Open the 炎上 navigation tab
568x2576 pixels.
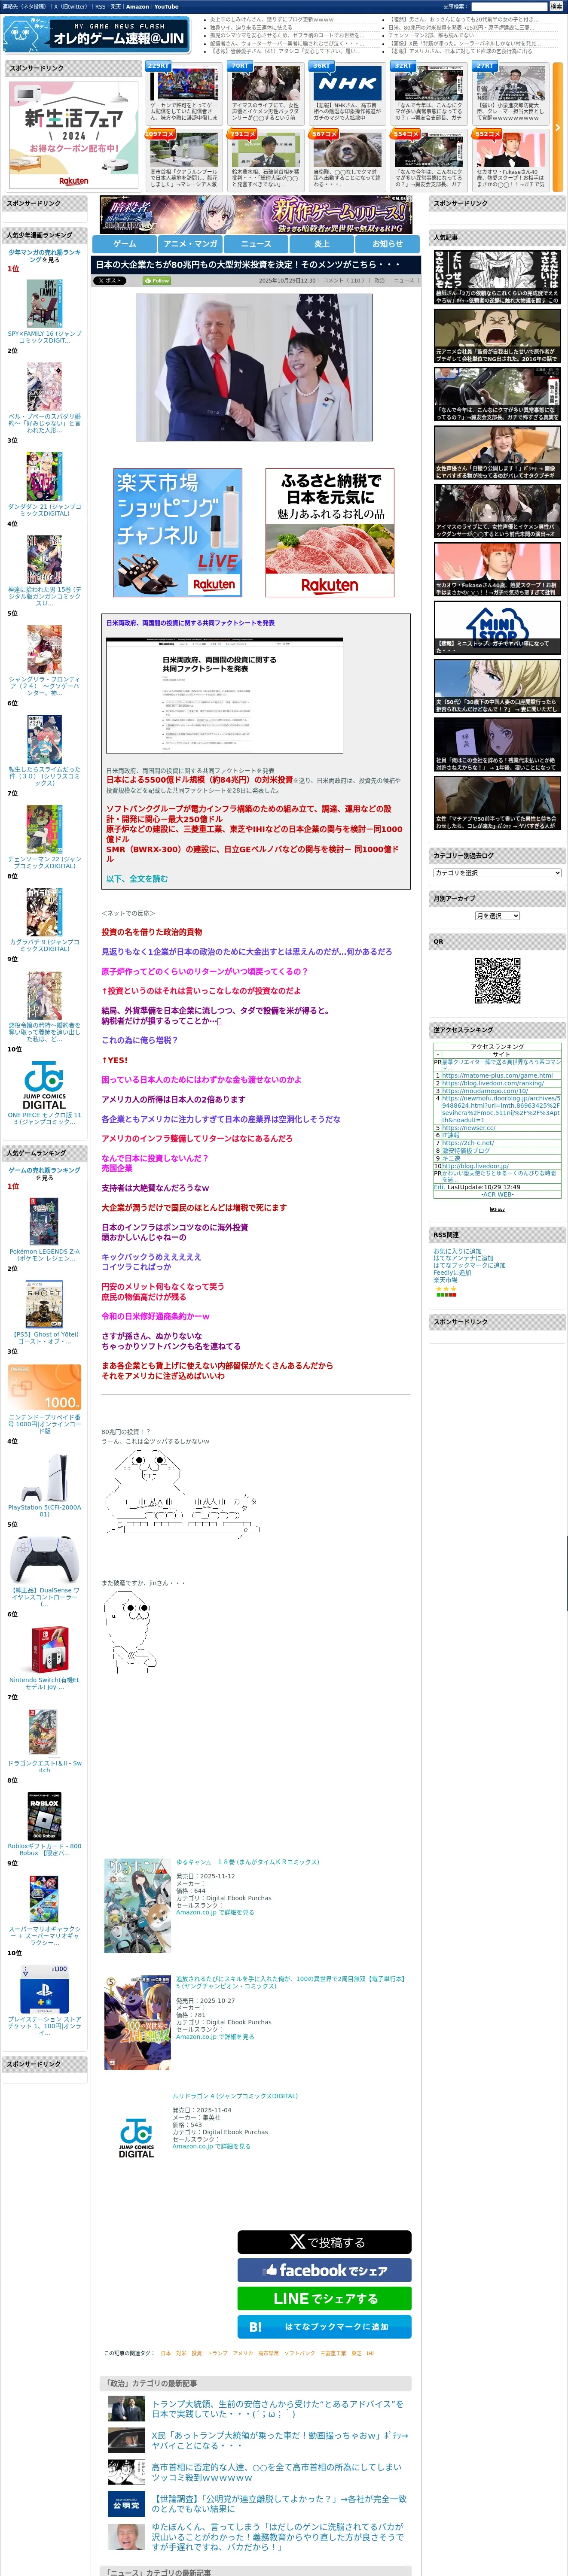pyautogui.click(x=322, y=243)
